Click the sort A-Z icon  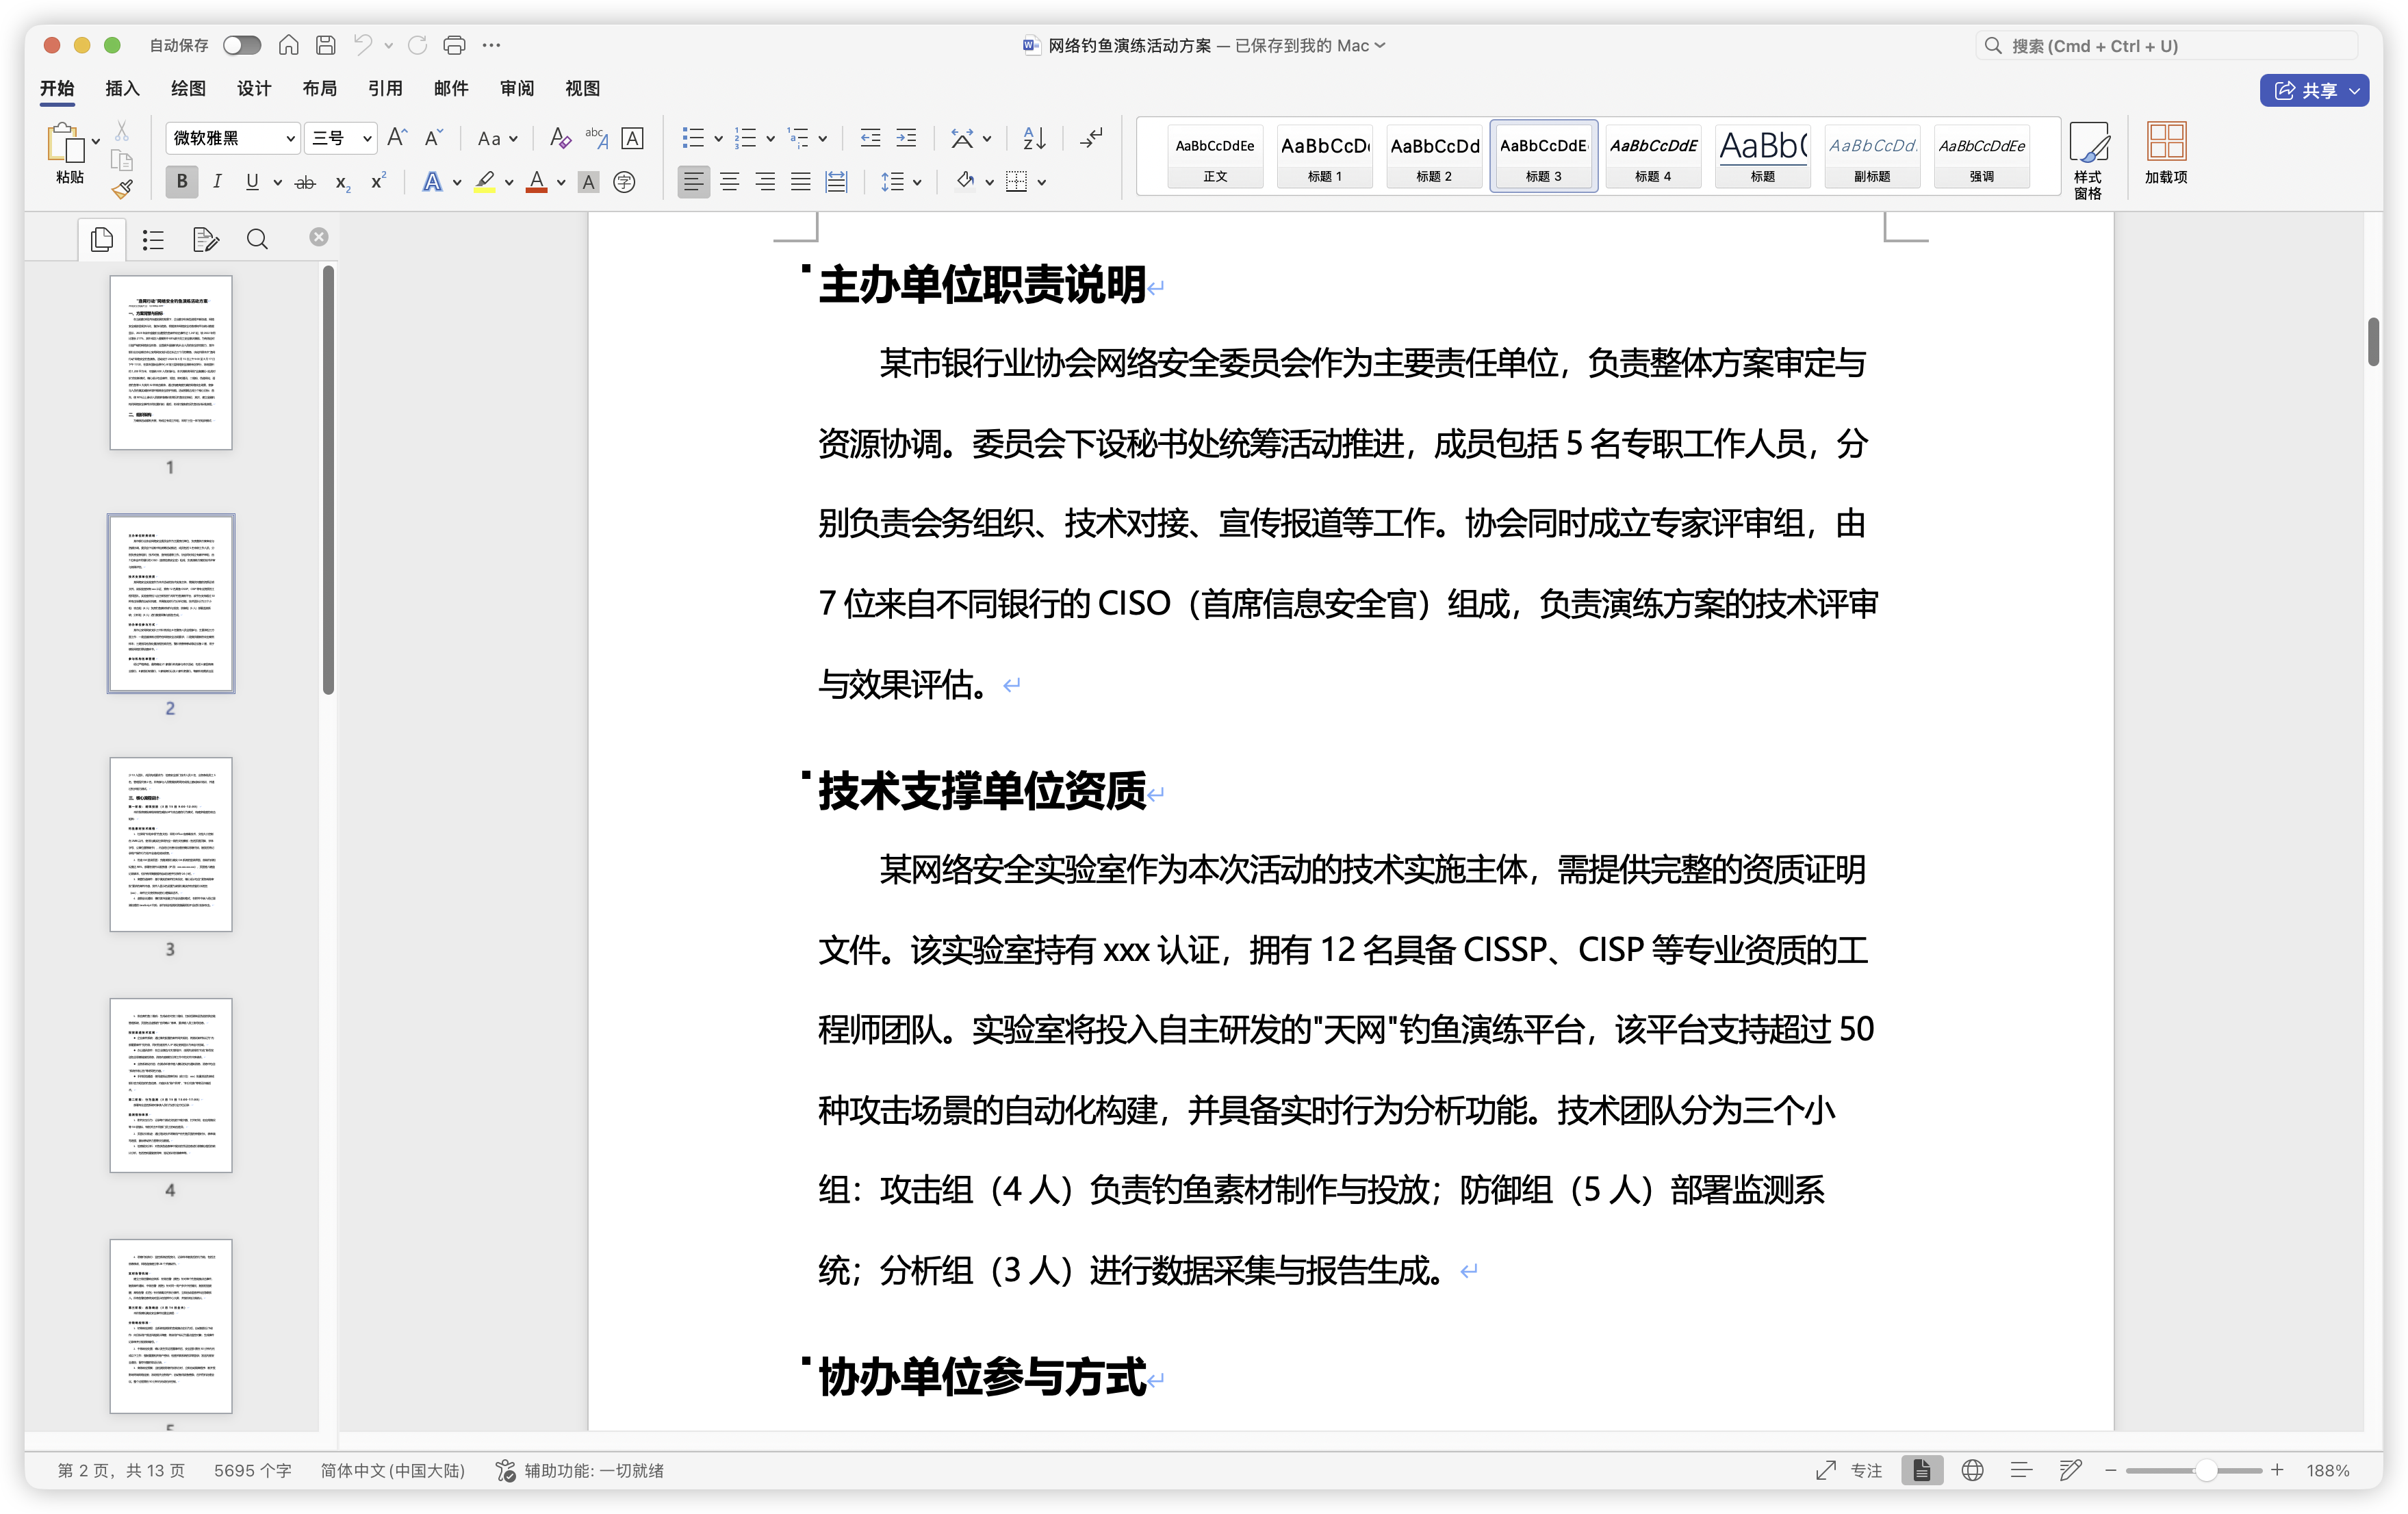[1033, 138]
